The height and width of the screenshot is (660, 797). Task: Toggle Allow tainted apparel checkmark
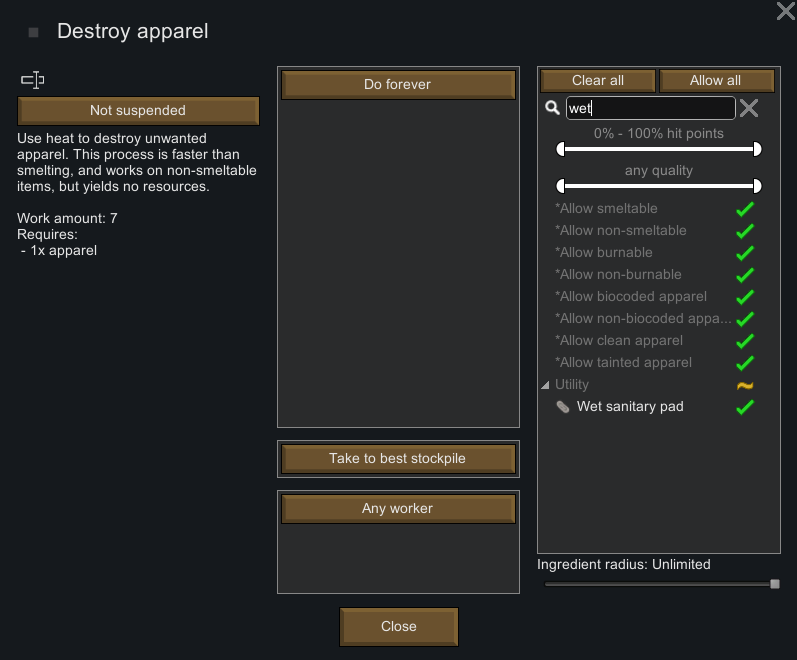coord(745,363)
